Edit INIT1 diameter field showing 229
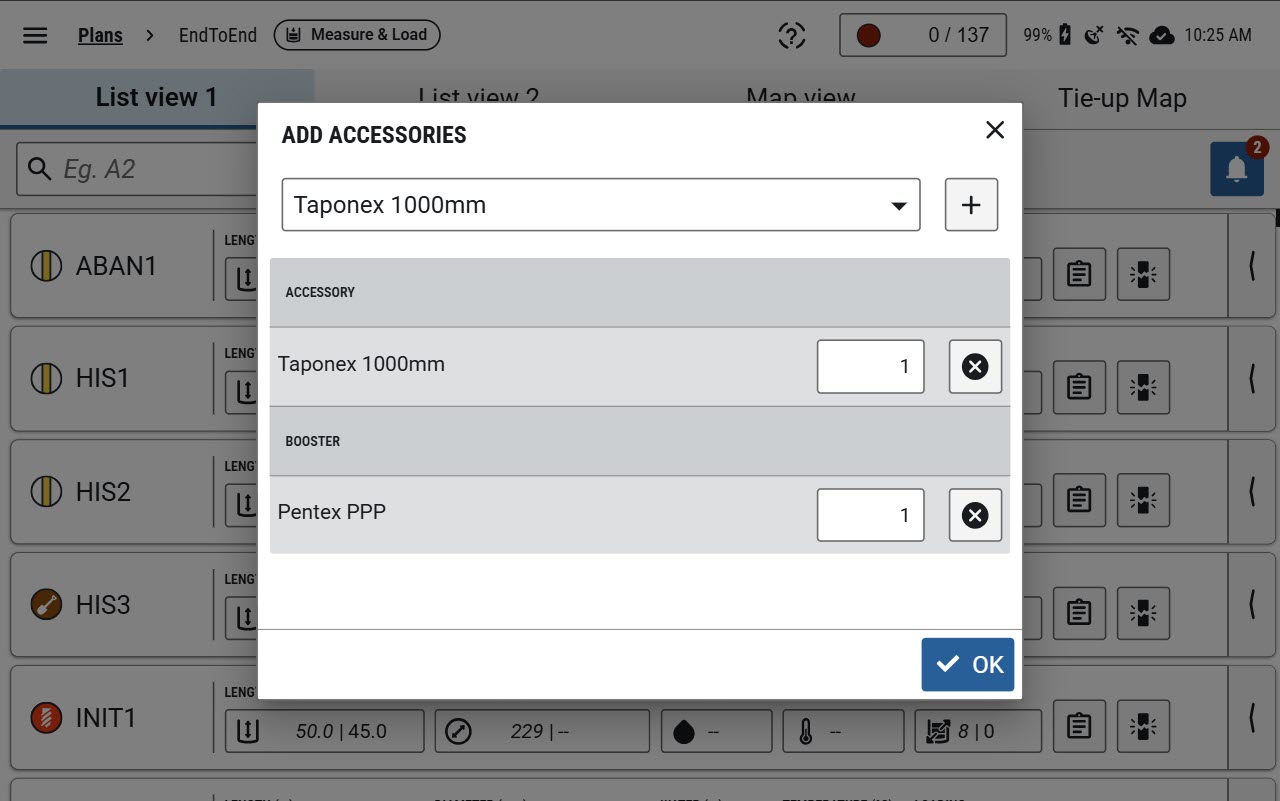Image resolution: width=1280 pixels, height=801 pixels. [542, 731]
